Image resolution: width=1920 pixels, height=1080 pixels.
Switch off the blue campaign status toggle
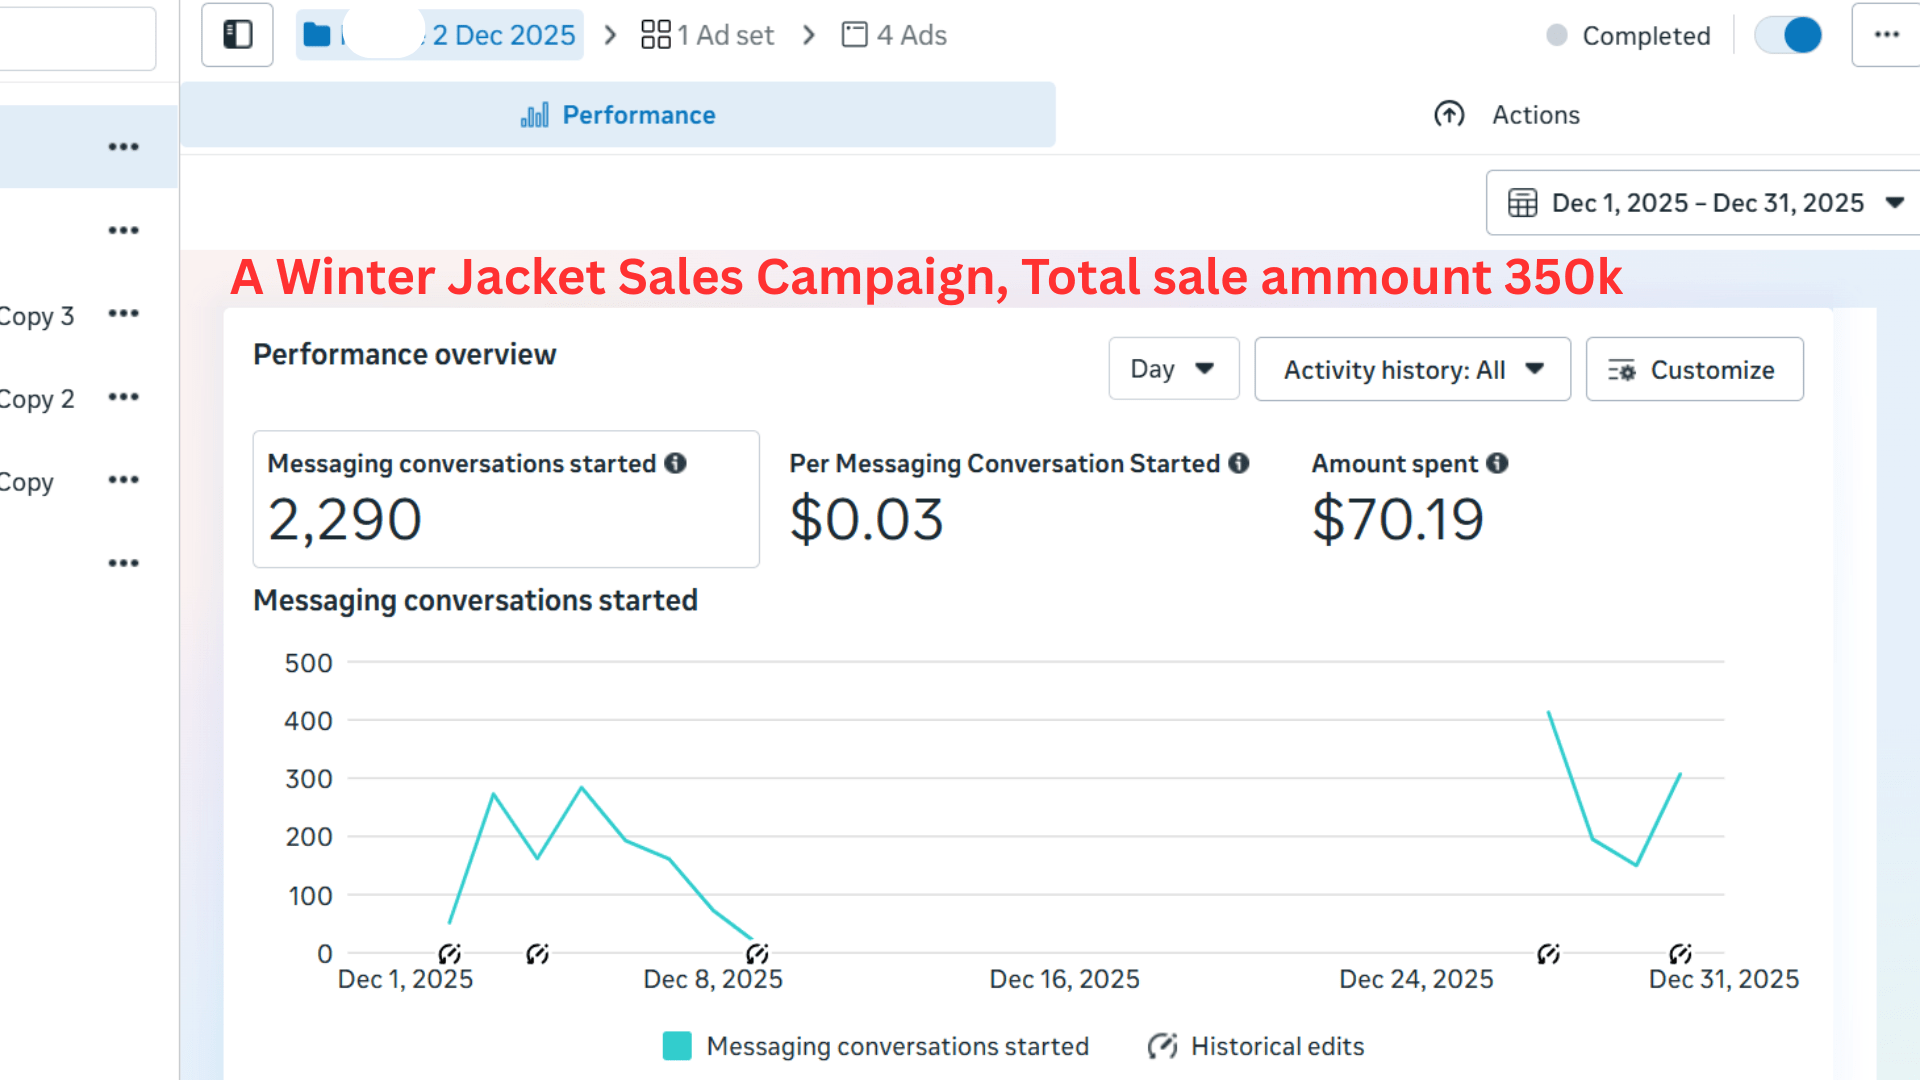click(x=1789, y=35)
